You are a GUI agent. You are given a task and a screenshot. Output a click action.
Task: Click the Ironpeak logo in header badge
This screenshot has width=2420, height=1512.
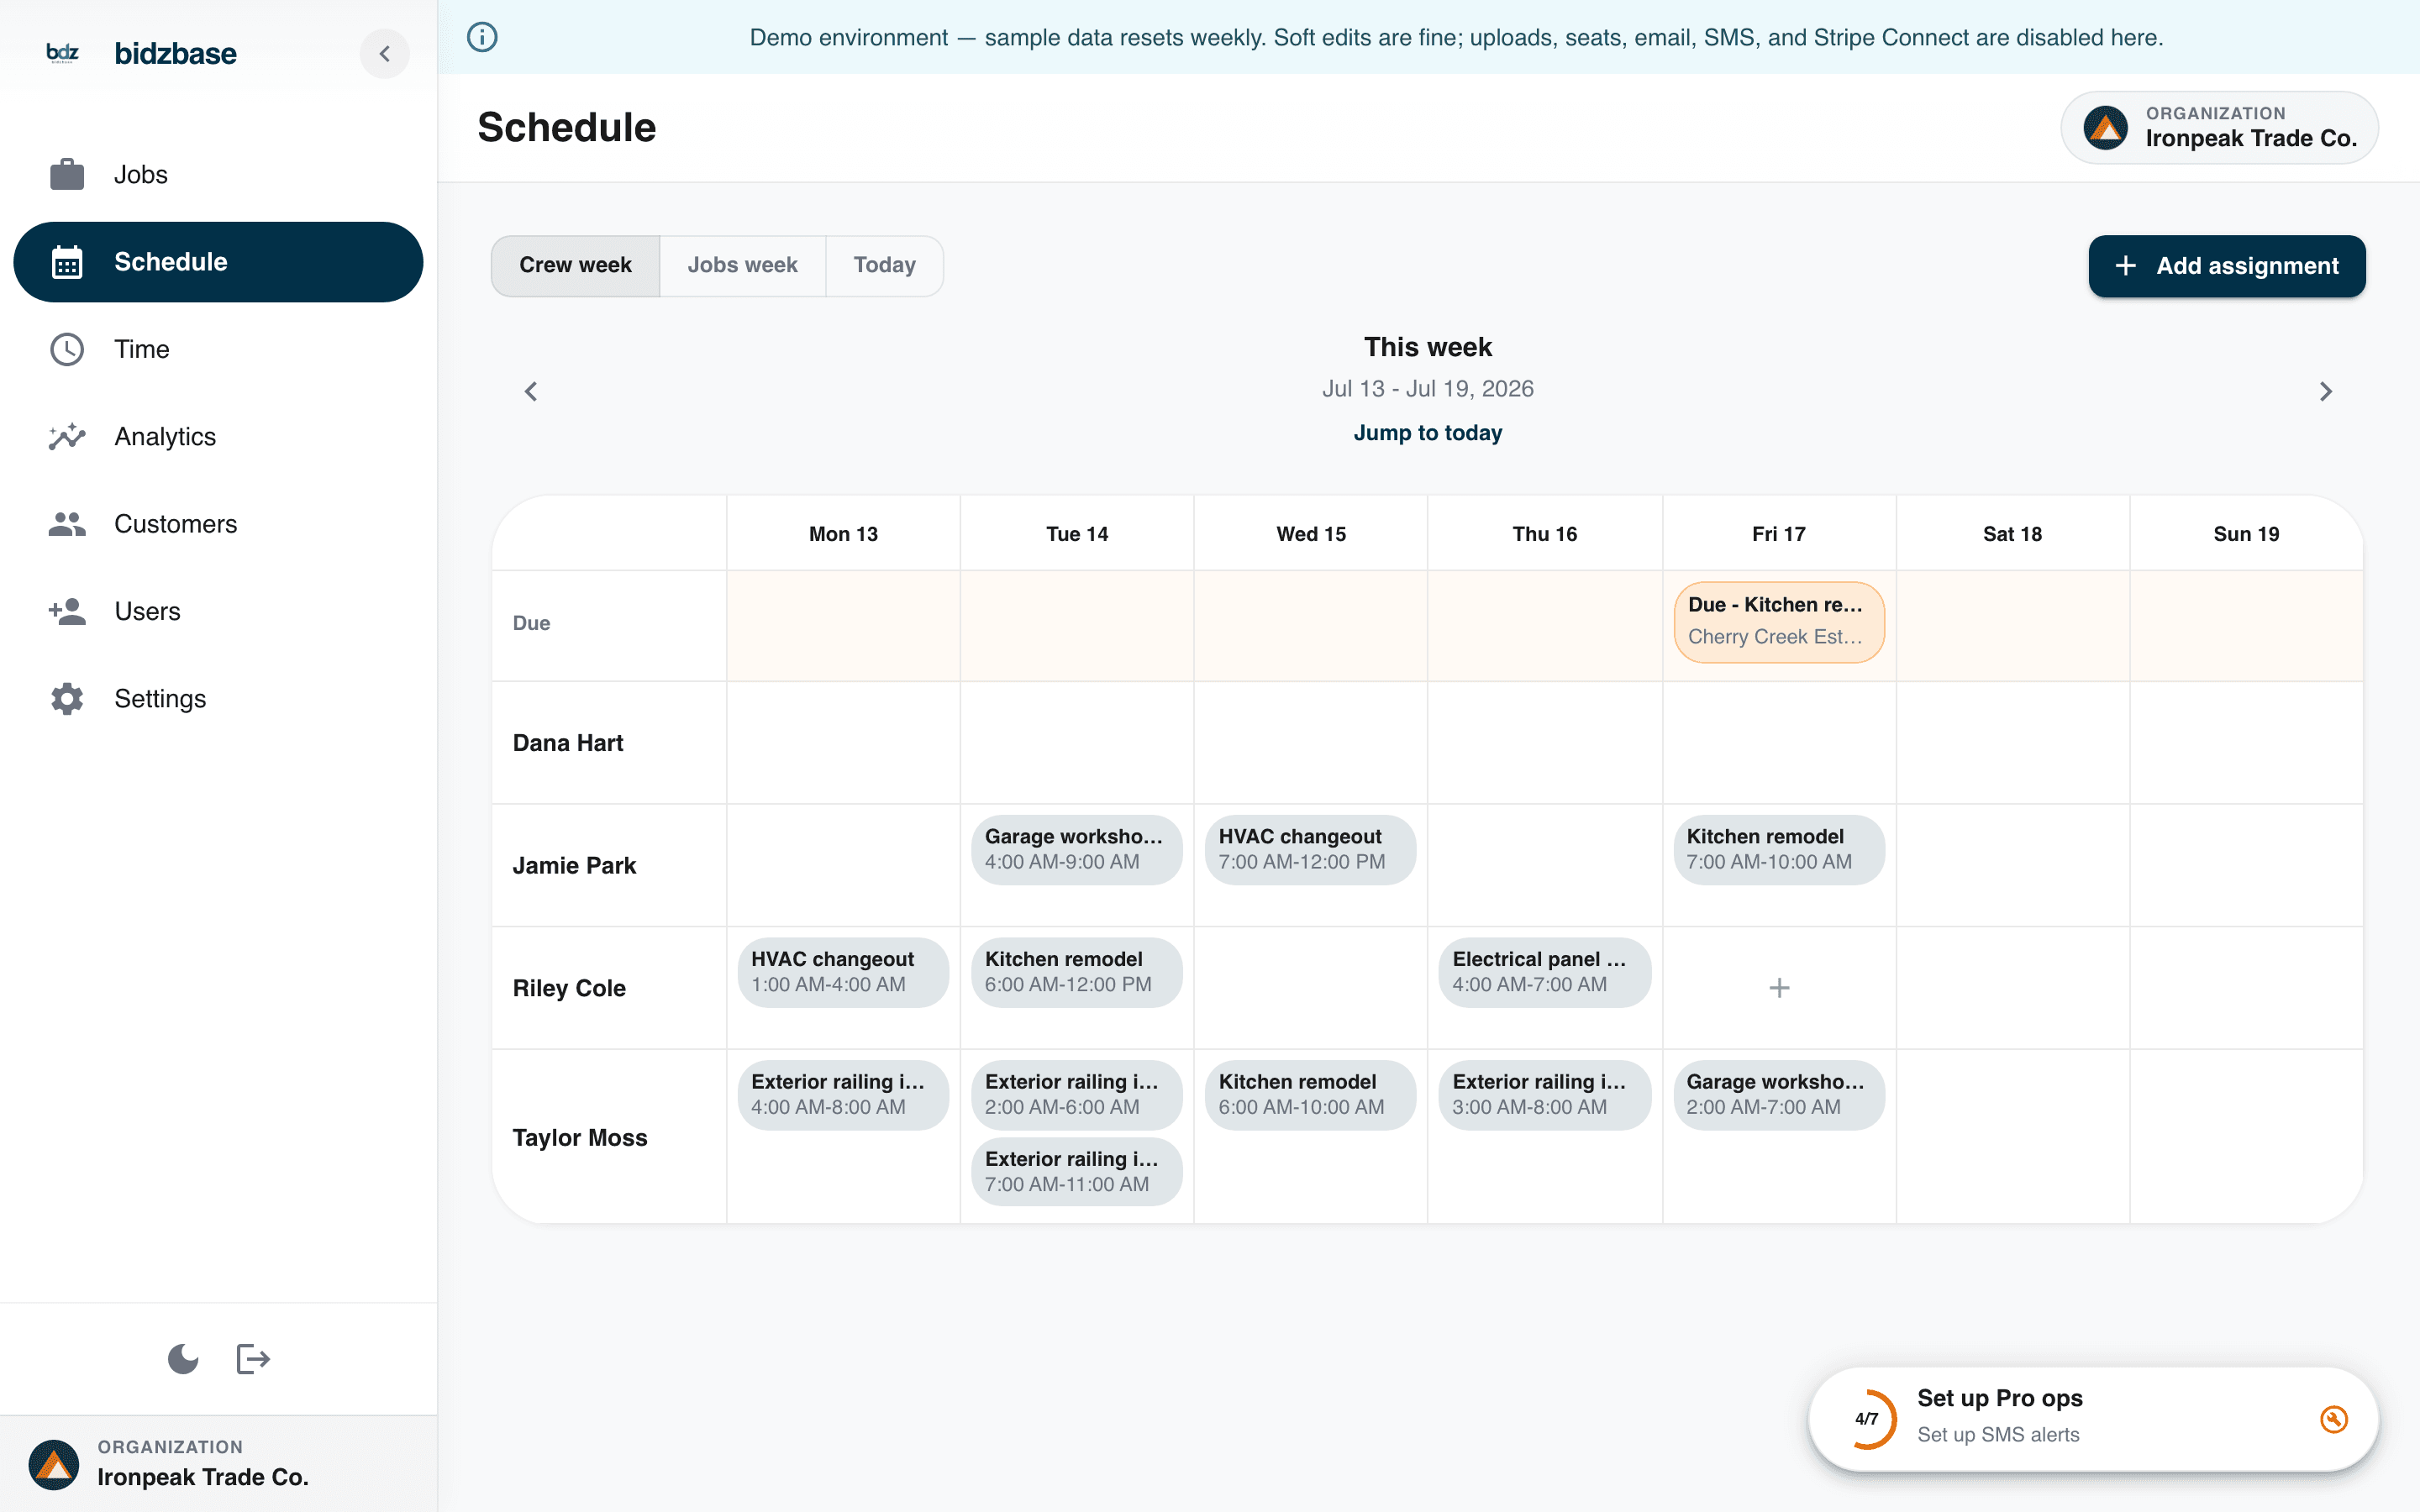click(x=2106, y=128)
